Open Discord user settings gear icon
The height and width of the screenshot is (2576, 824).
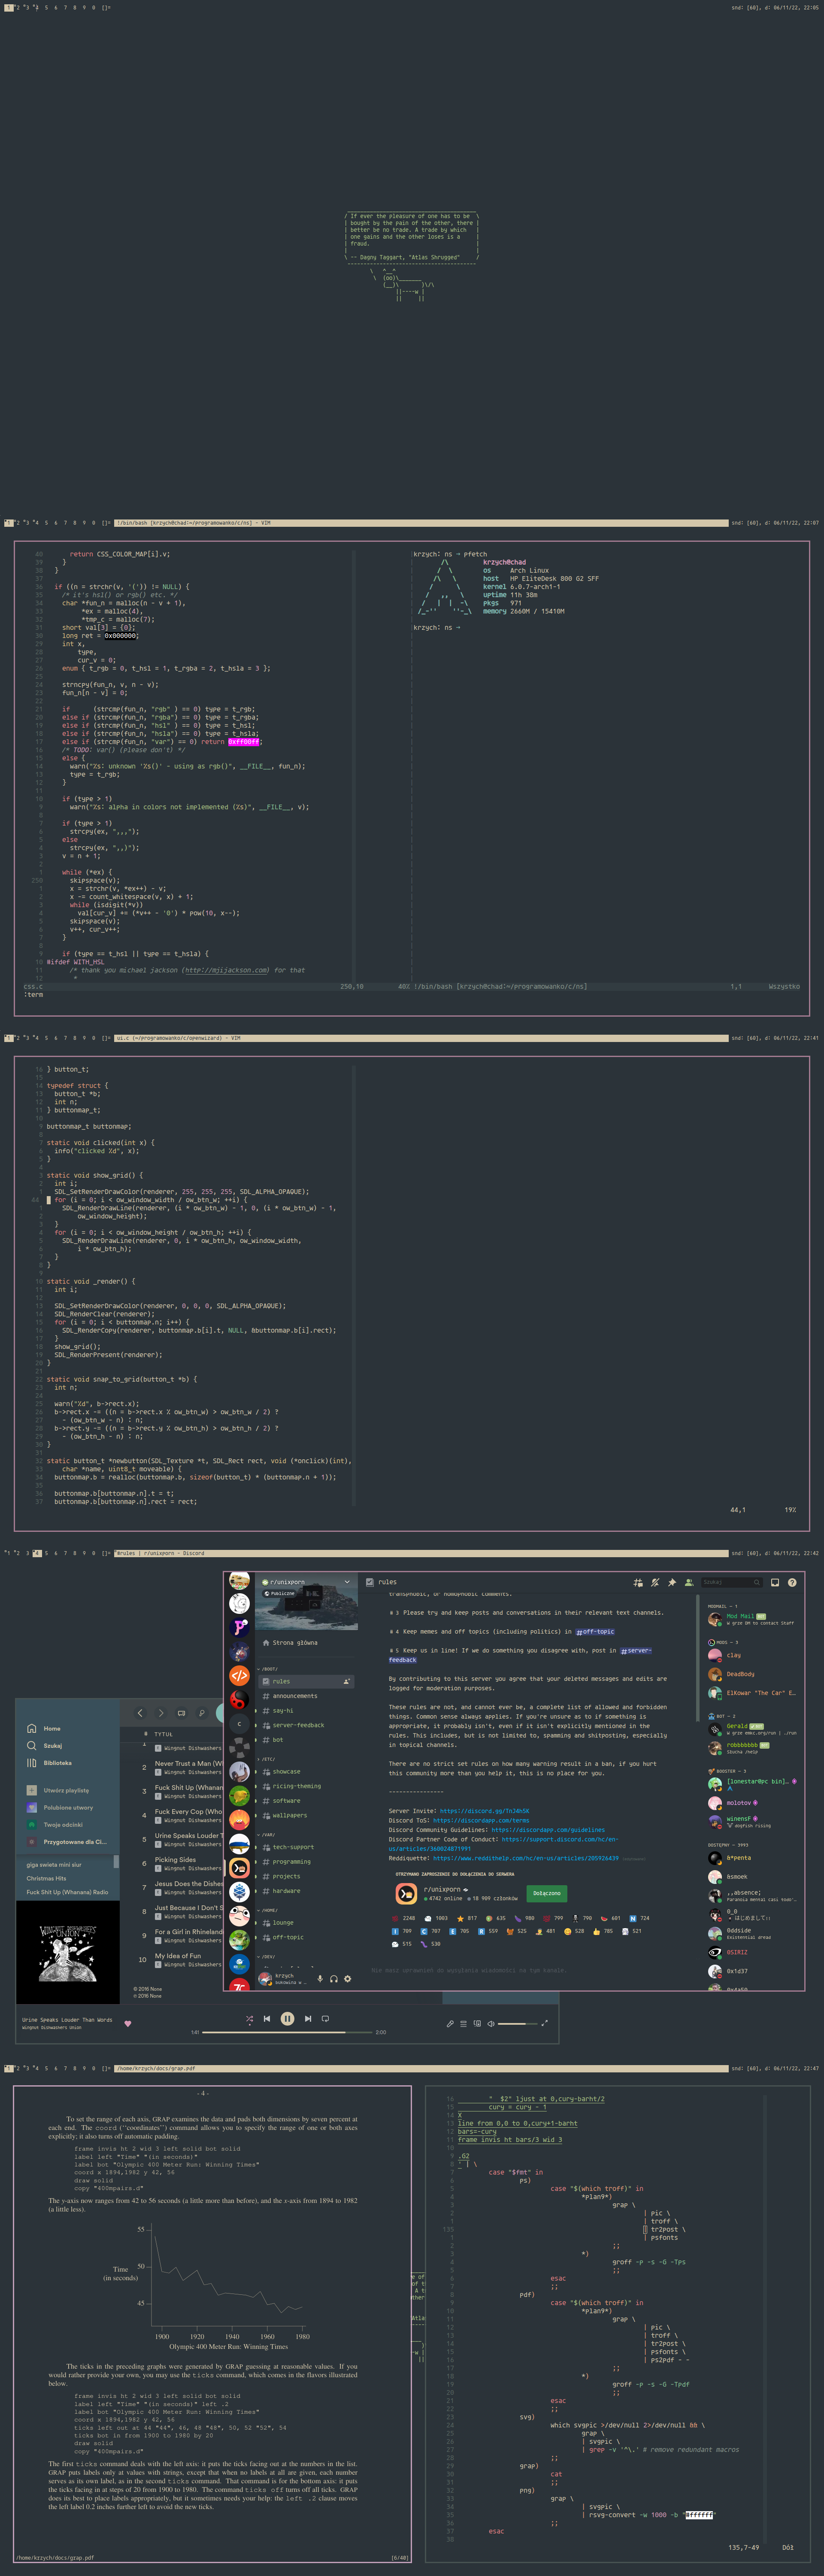pos(347,1978)
